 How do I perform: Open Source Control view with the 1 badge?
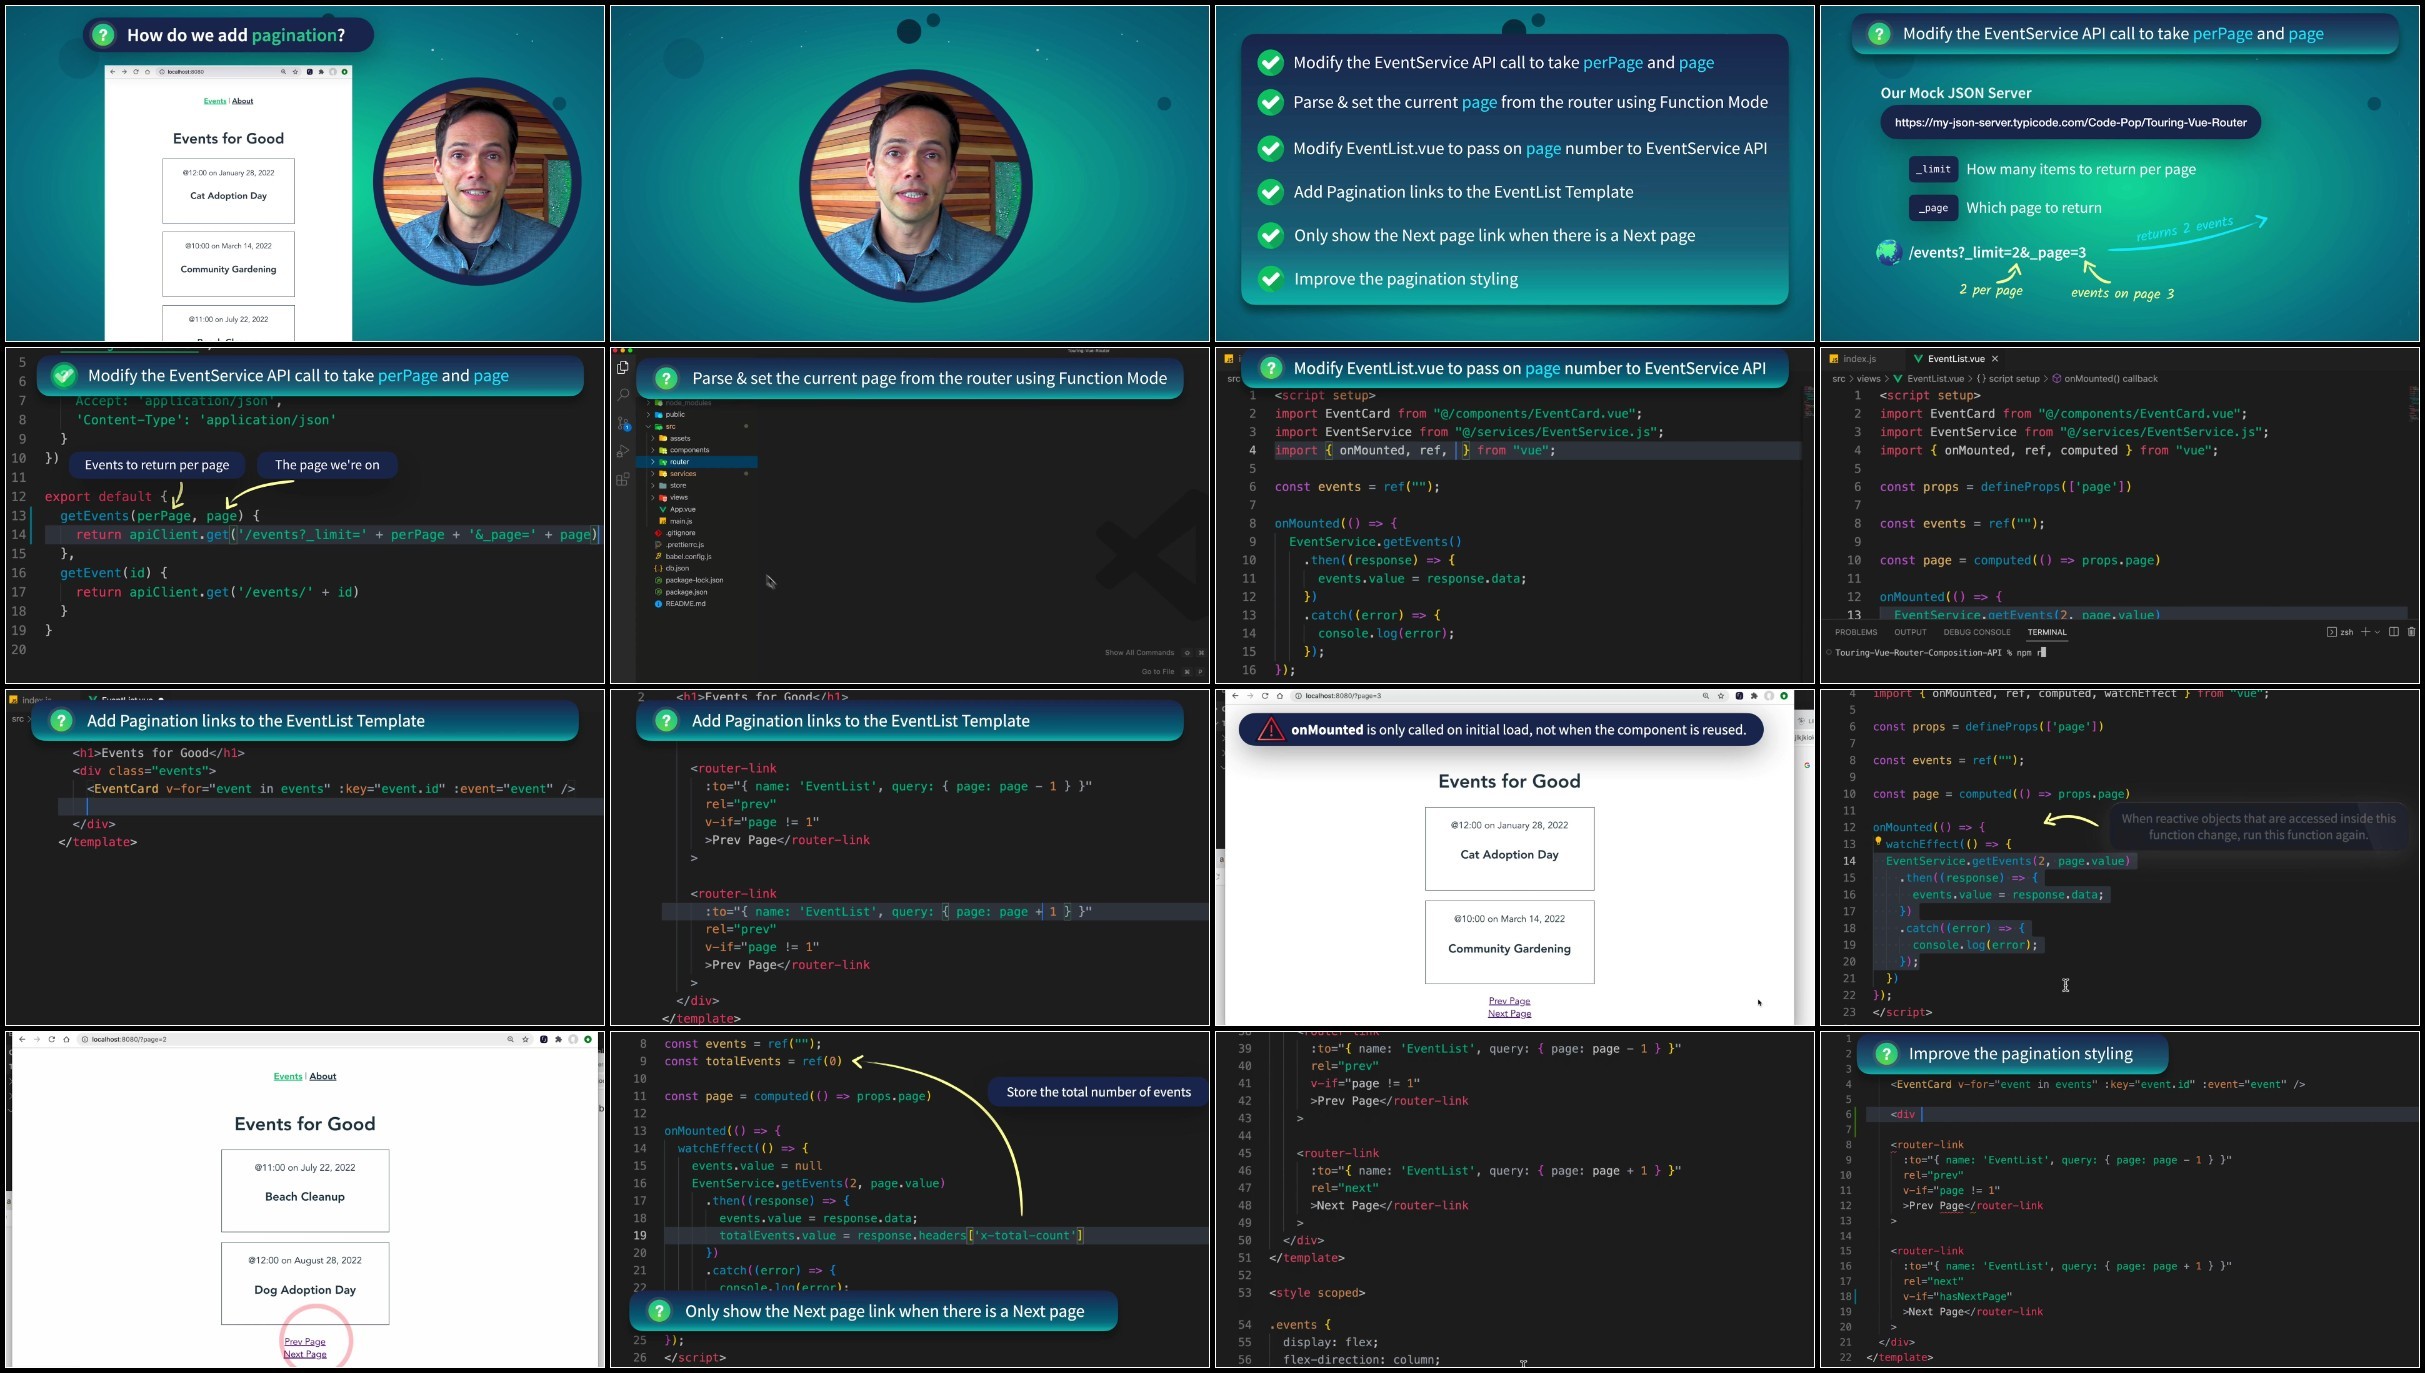[x=623, y=423]
